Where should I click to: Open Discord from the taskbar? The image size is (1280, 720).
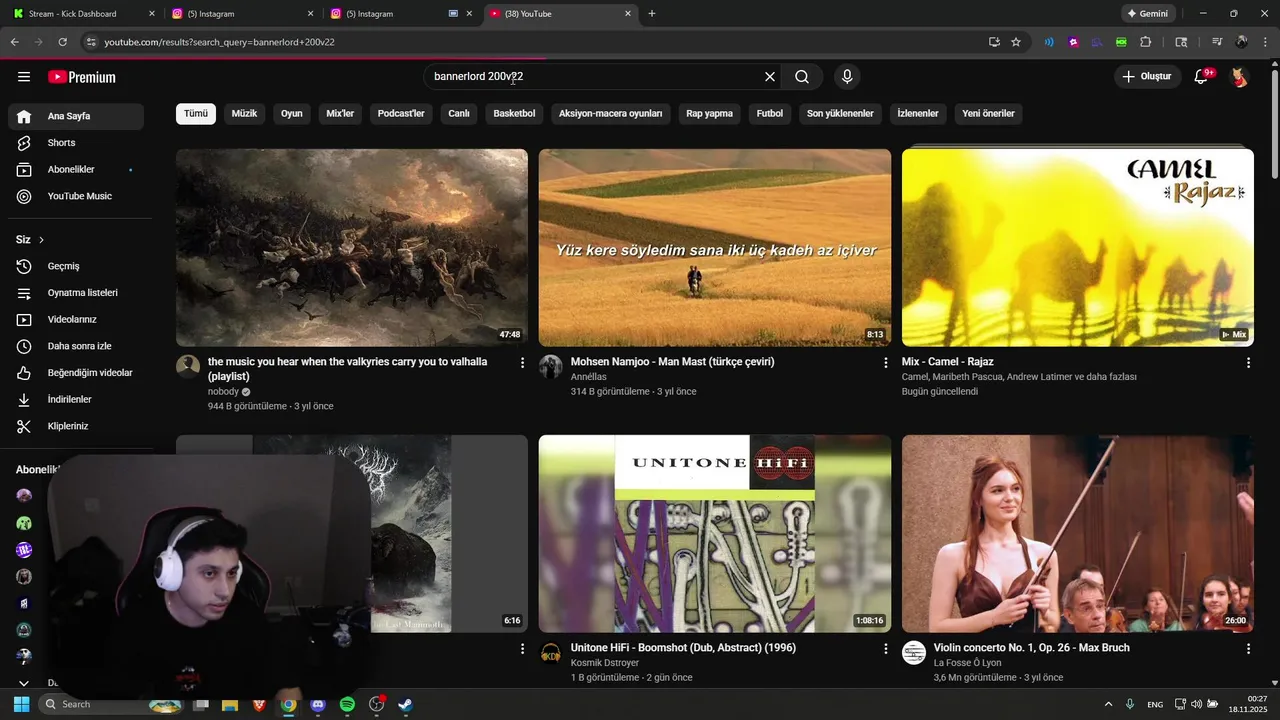click(x=318, y=704)
